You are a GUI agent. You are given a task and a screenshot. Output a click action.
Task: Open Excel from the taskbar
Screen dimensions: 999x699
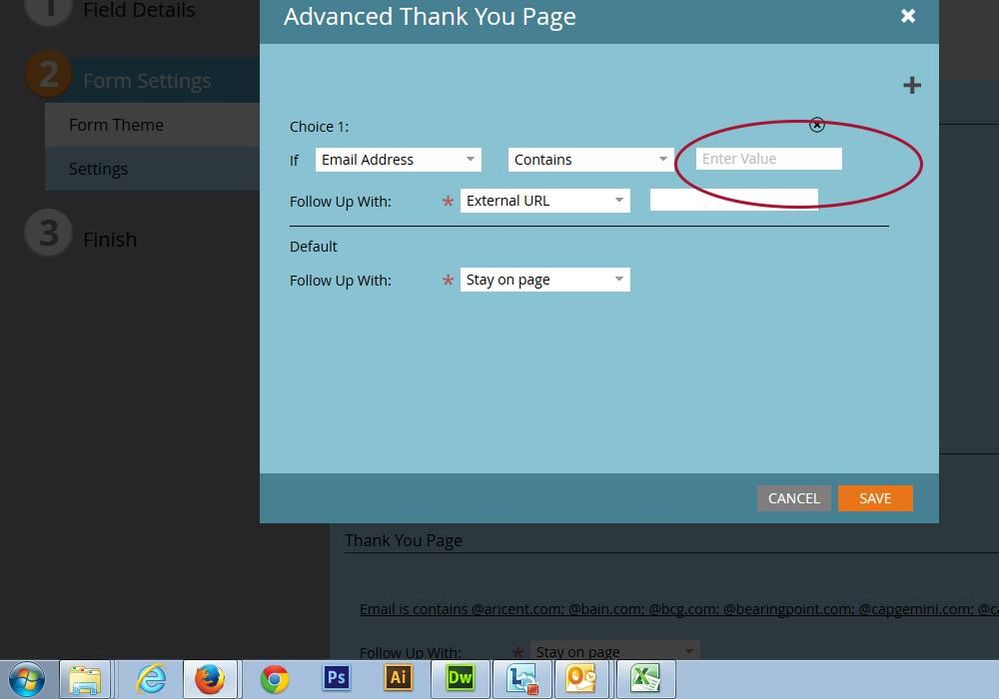645,679
